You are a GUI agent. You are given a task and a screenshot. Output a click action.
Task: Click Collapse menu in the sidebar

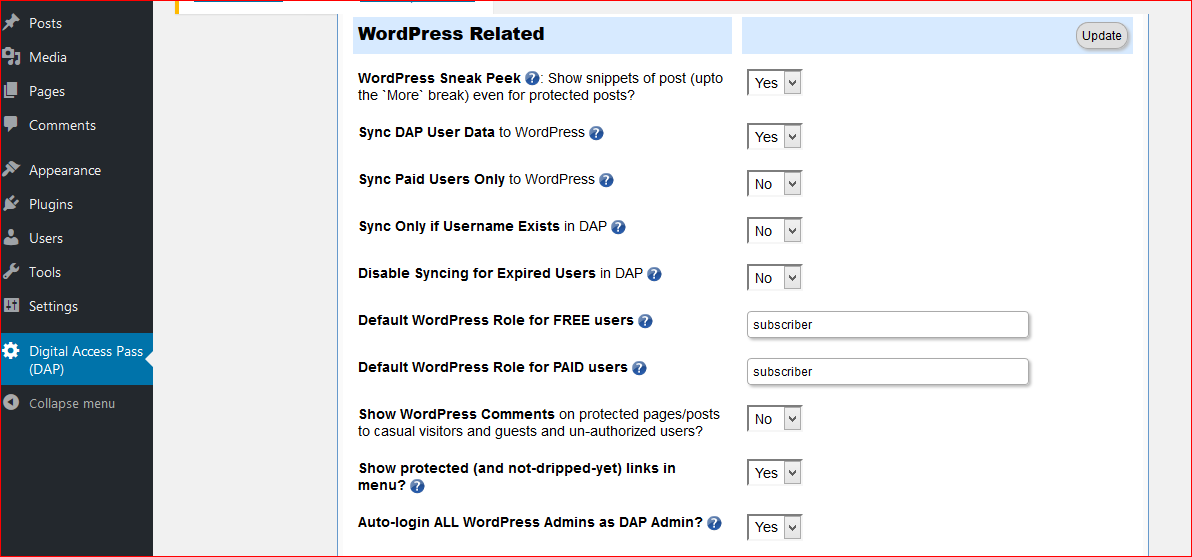pyautogui.click(x=71, y=403)
